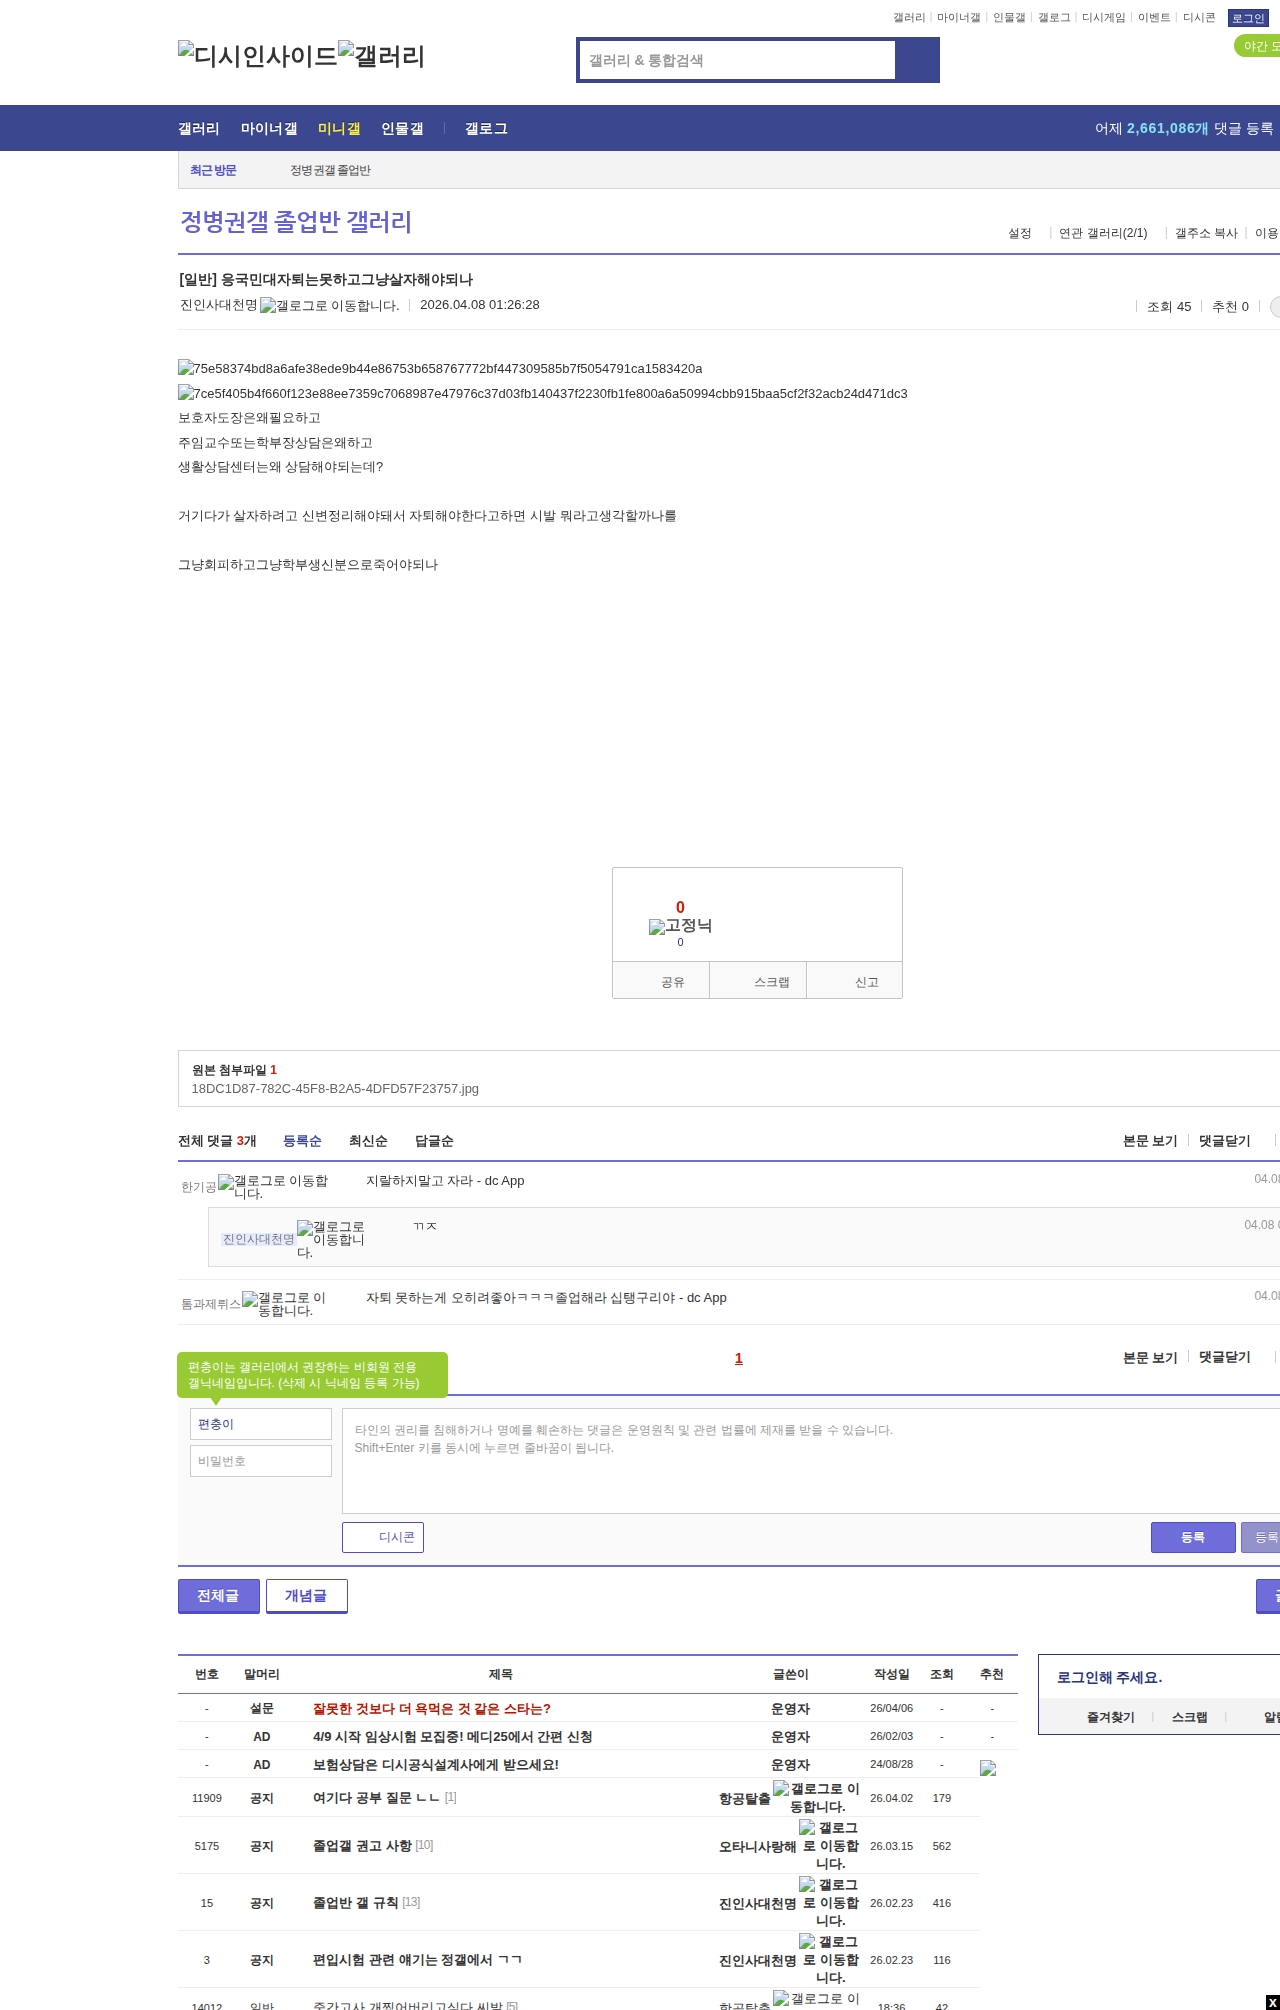Click the 고정닉 icon in the recommend box
This screenshot has height=2010, width=1280.
coord(680,926)
